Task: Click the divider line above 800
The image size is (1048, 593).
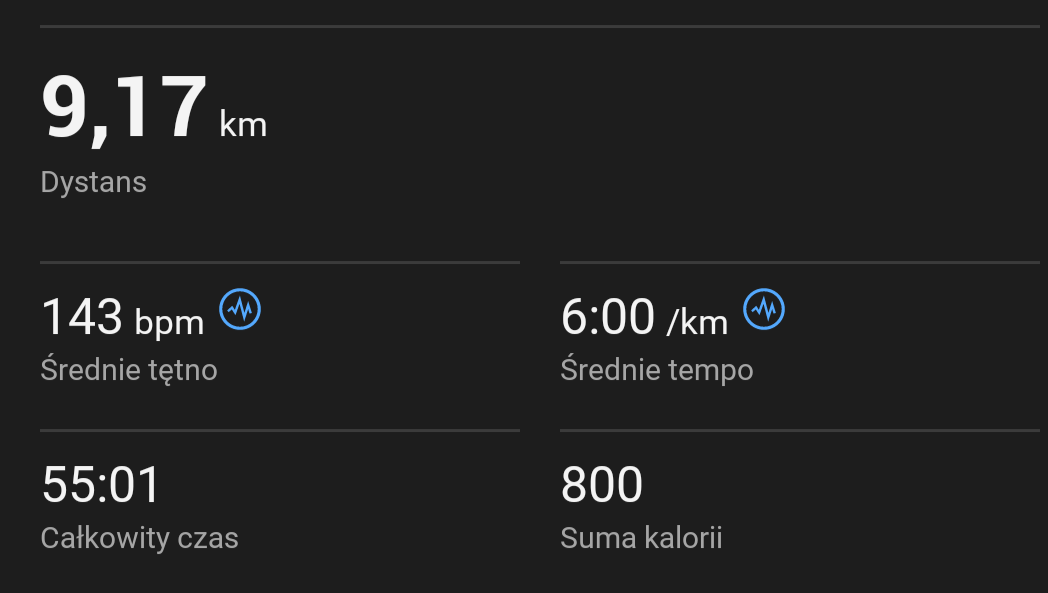Action: click(x=800, y=430)
